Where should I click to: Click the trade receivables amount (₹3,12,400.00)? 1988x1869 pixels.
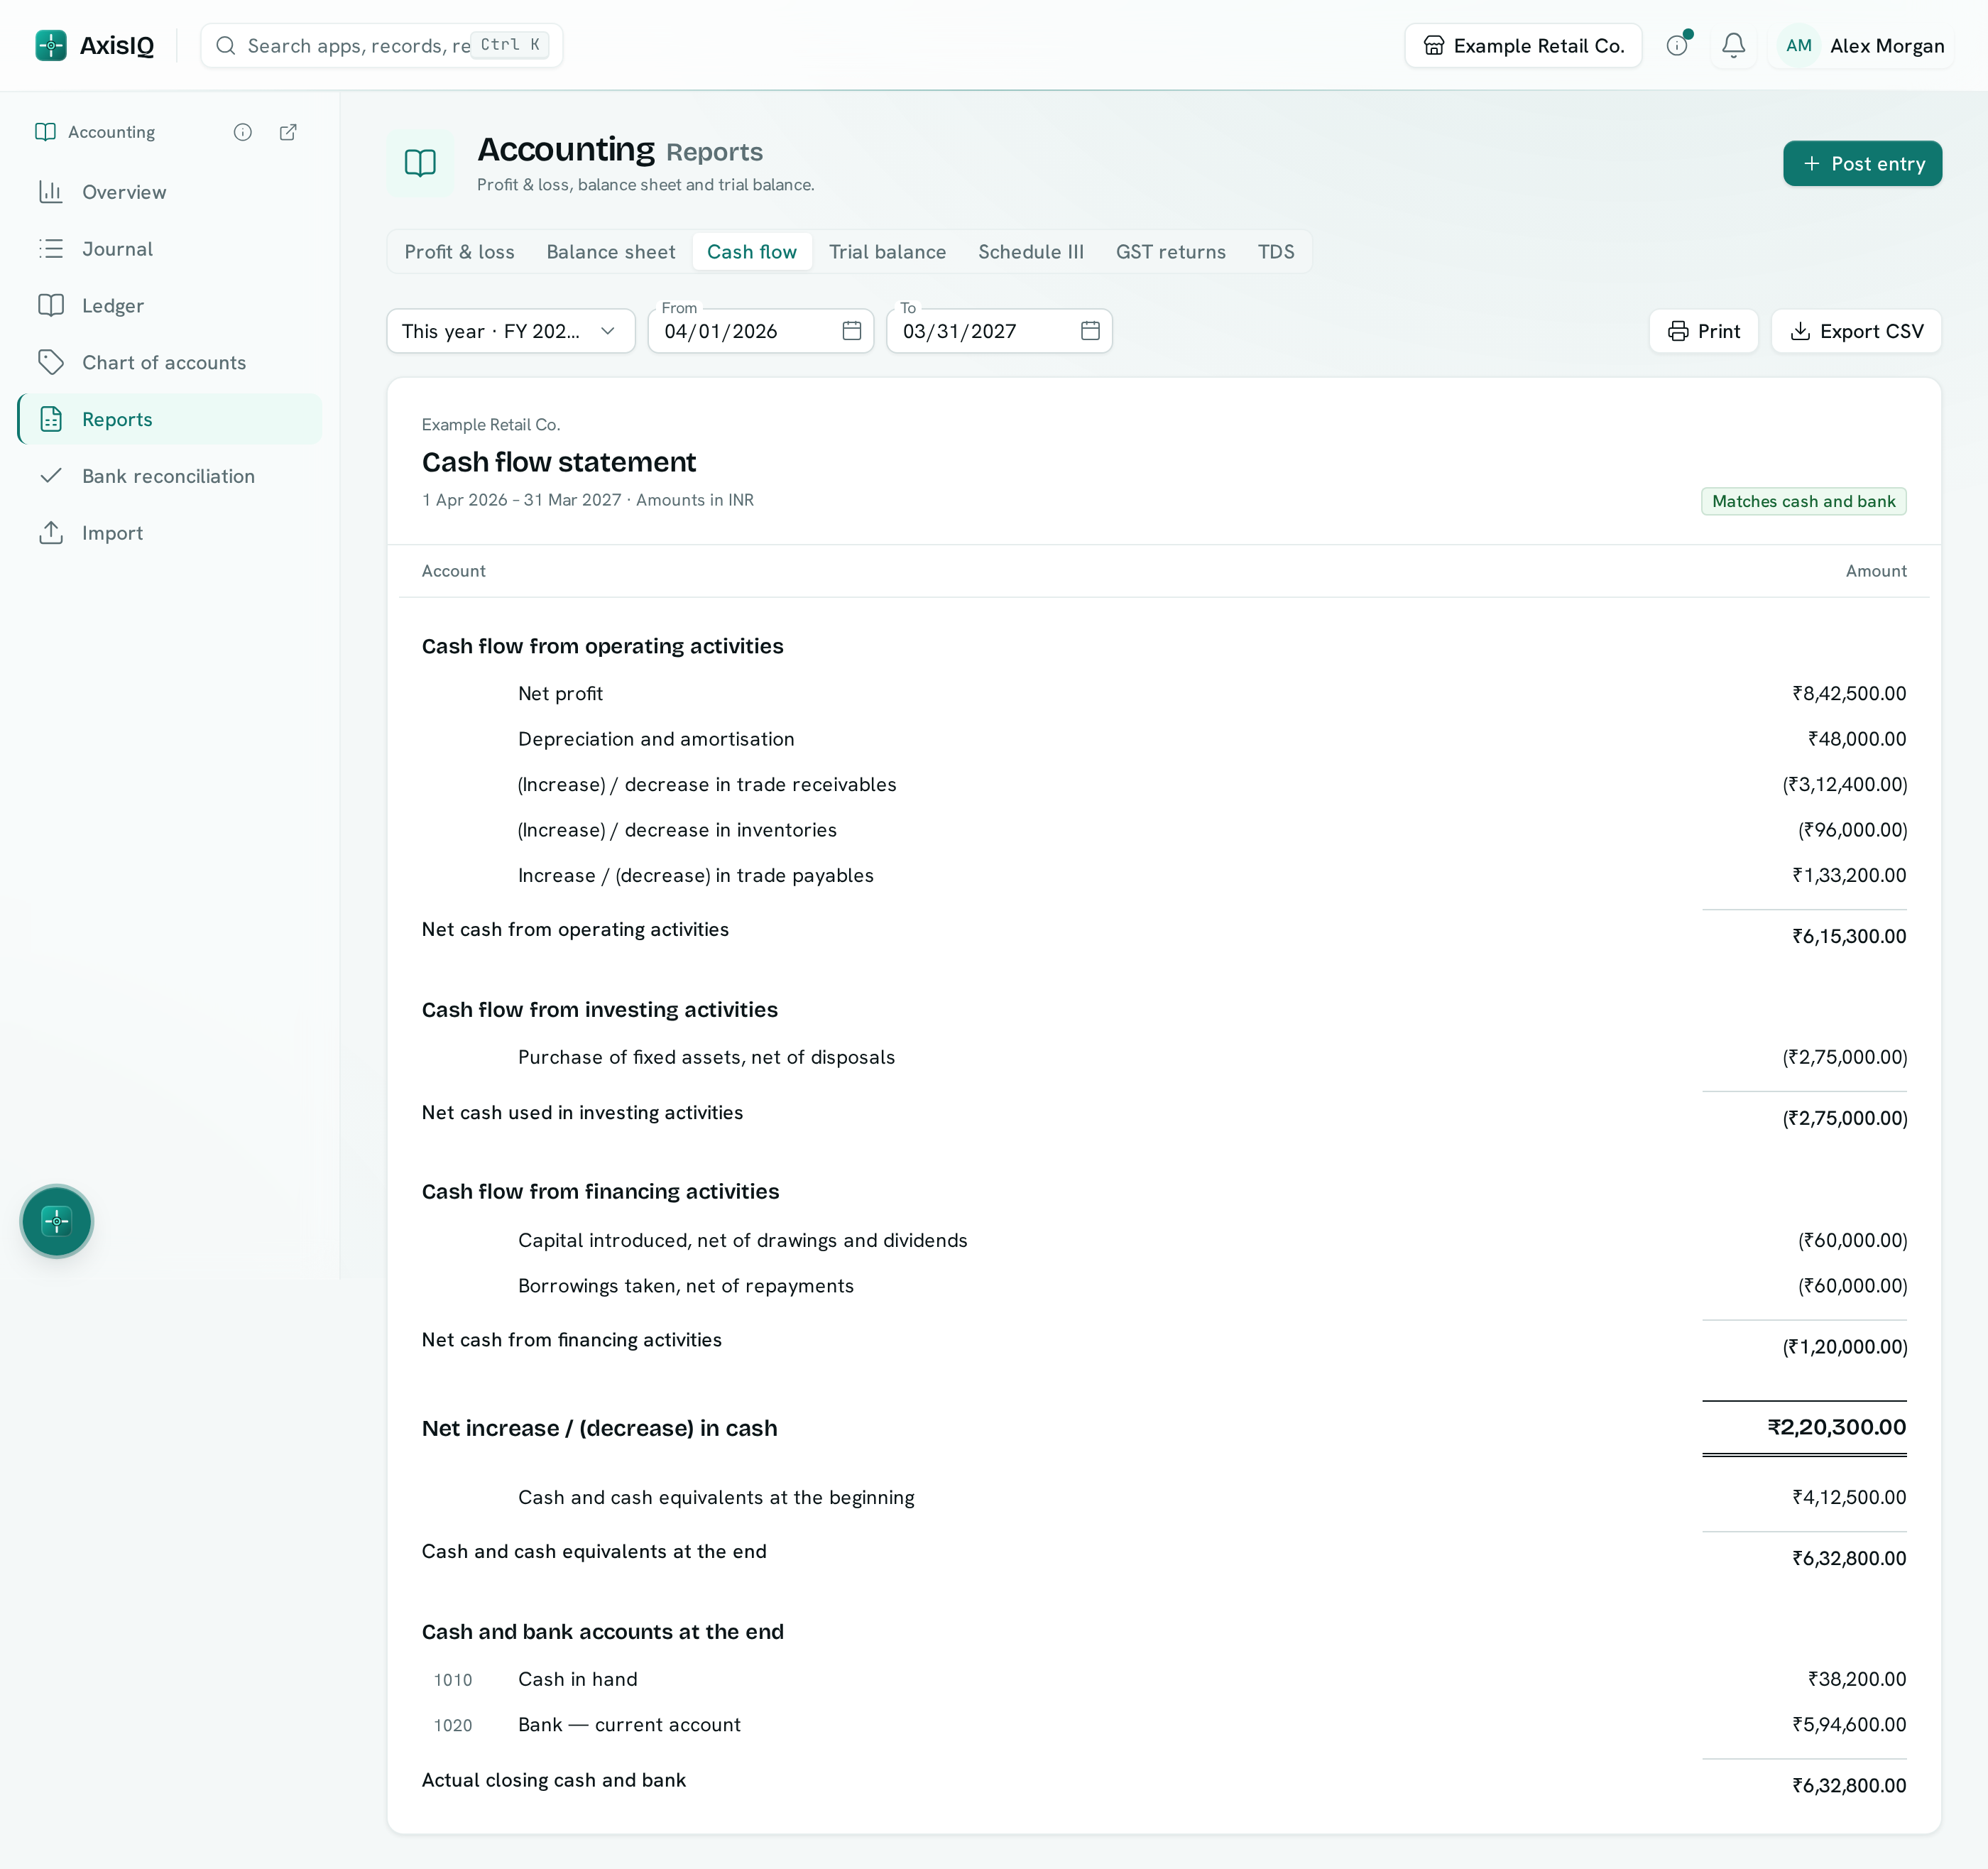click(x=1844, y=785)
